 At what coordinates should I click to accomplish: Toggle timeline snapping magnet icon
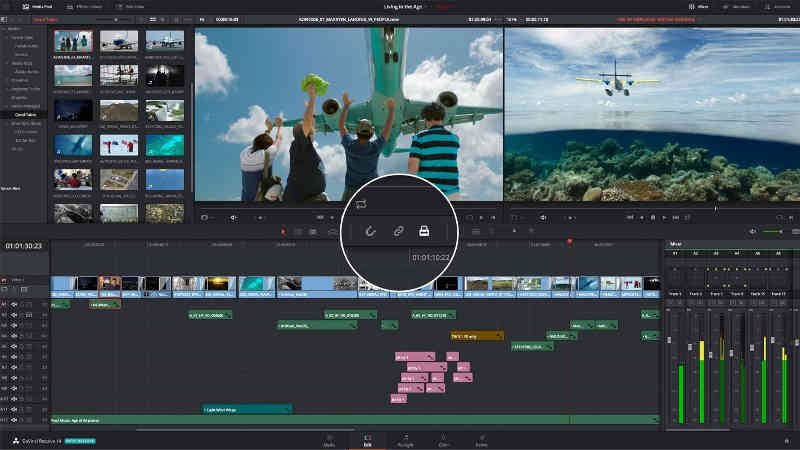click(370, 231)
